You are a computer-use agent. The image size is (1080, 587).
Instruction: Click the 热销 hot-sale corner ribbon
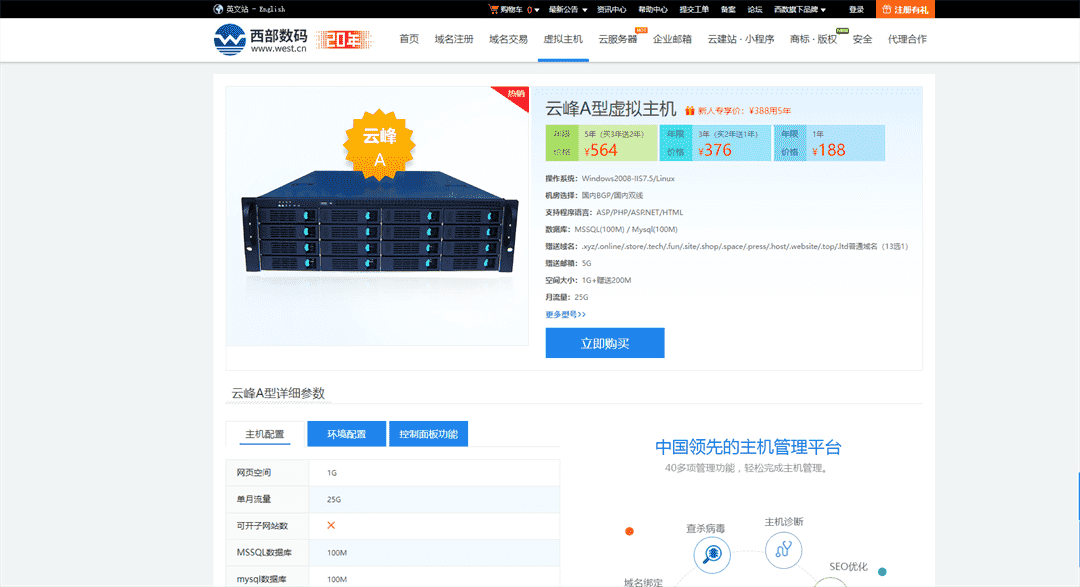[512, 96]
